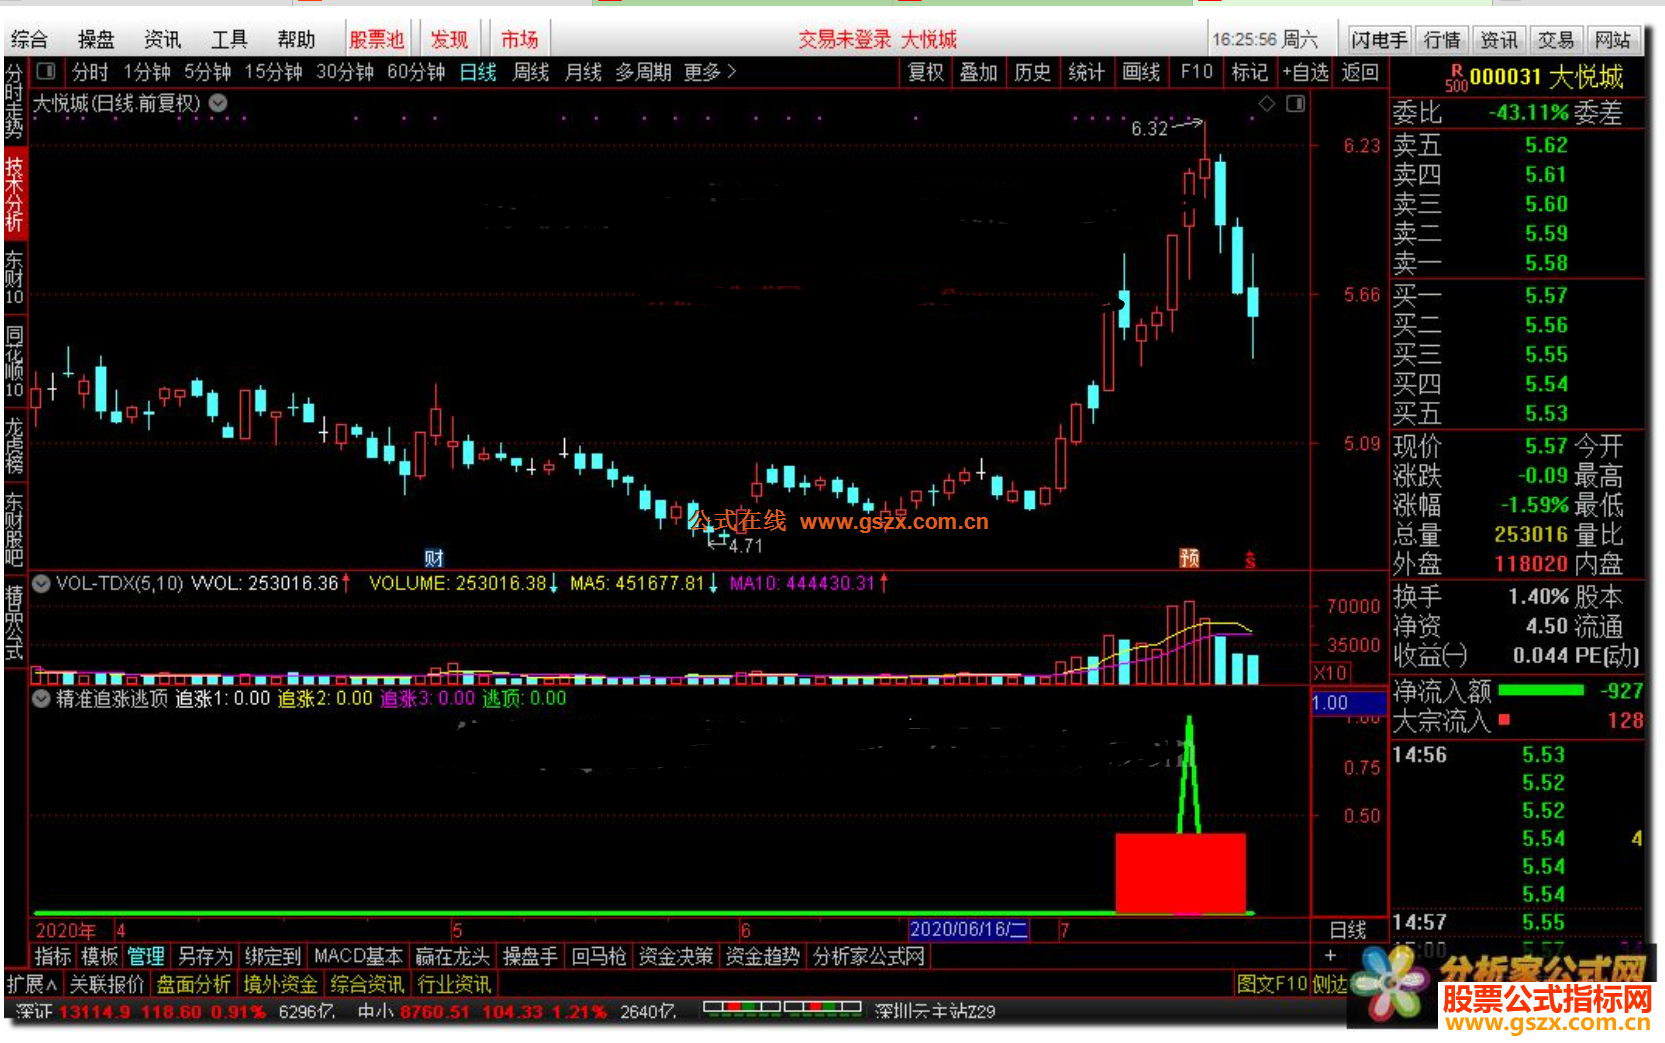Add stock with +自选 button

(x=1306, y=72)
